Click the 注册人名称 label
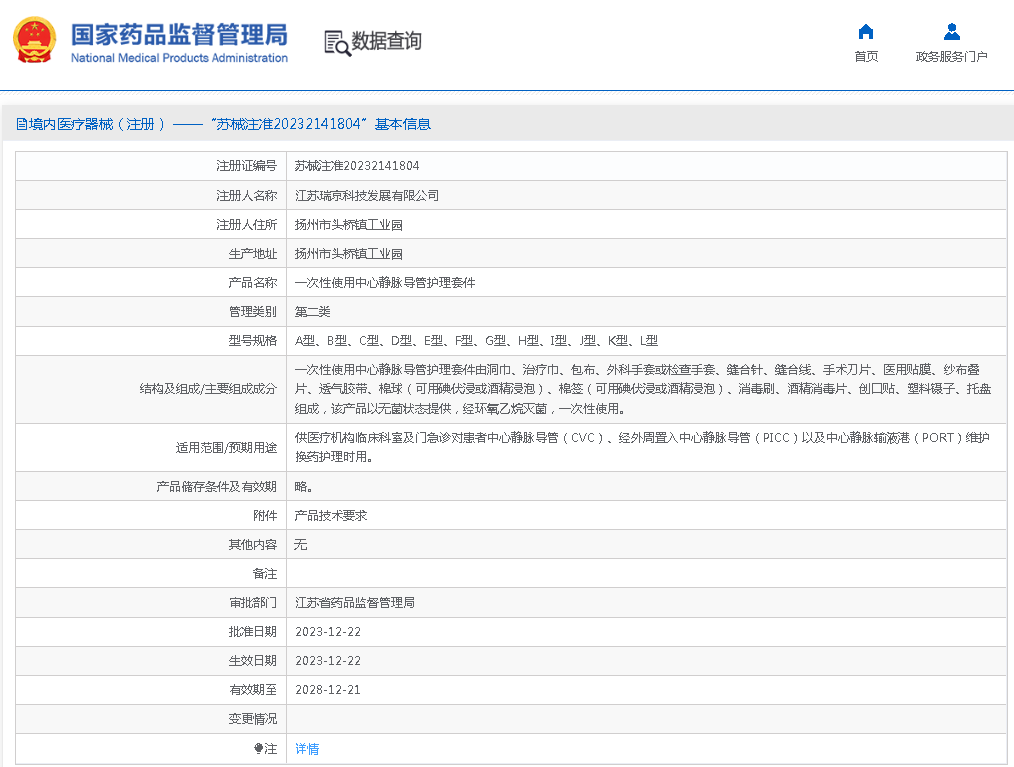Screen dimensions: 1014x767 [246, 195]
